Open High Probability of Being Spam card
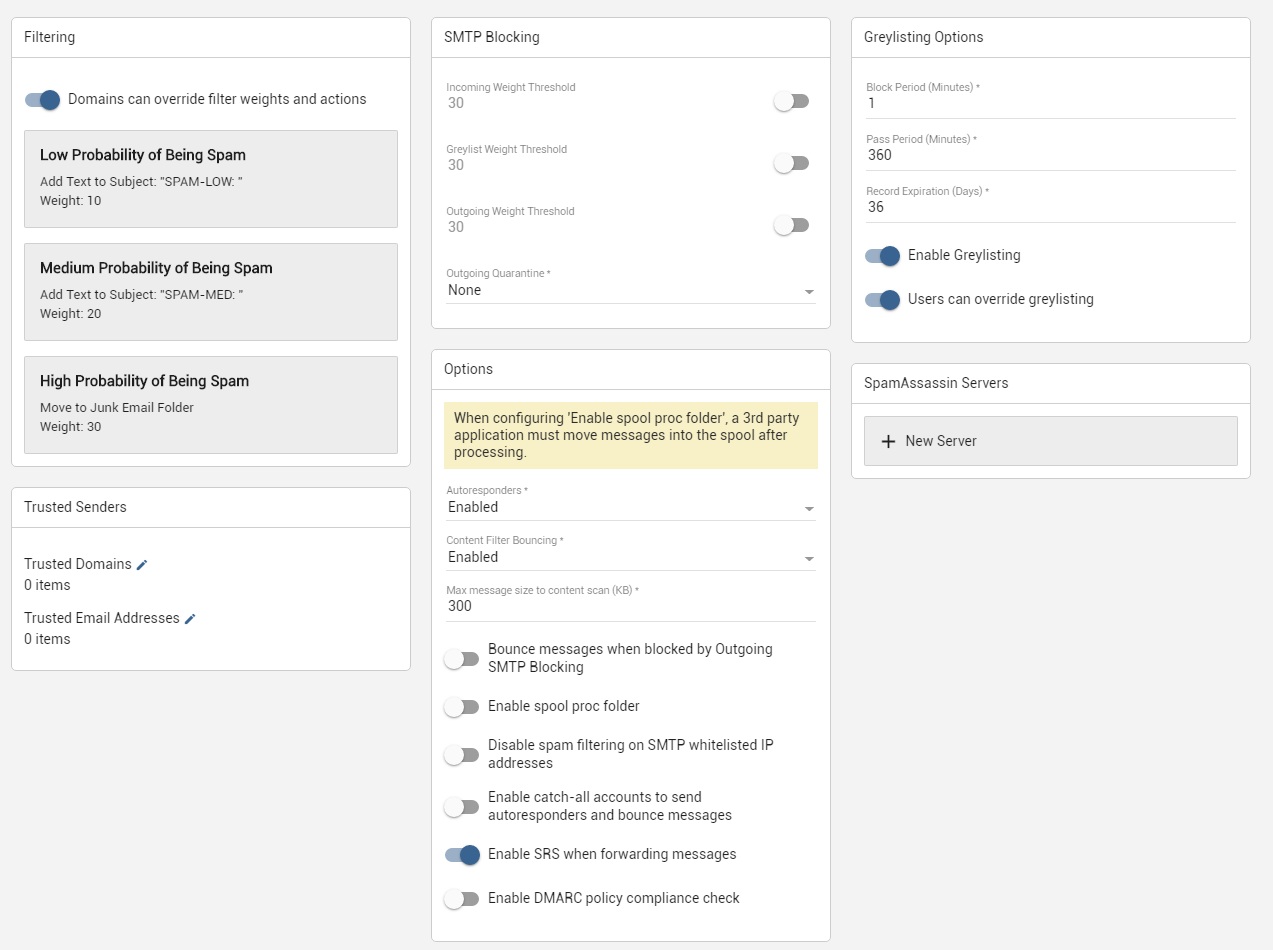The image size is (1273, 950). pyautogui.click(x=211, y=404)
